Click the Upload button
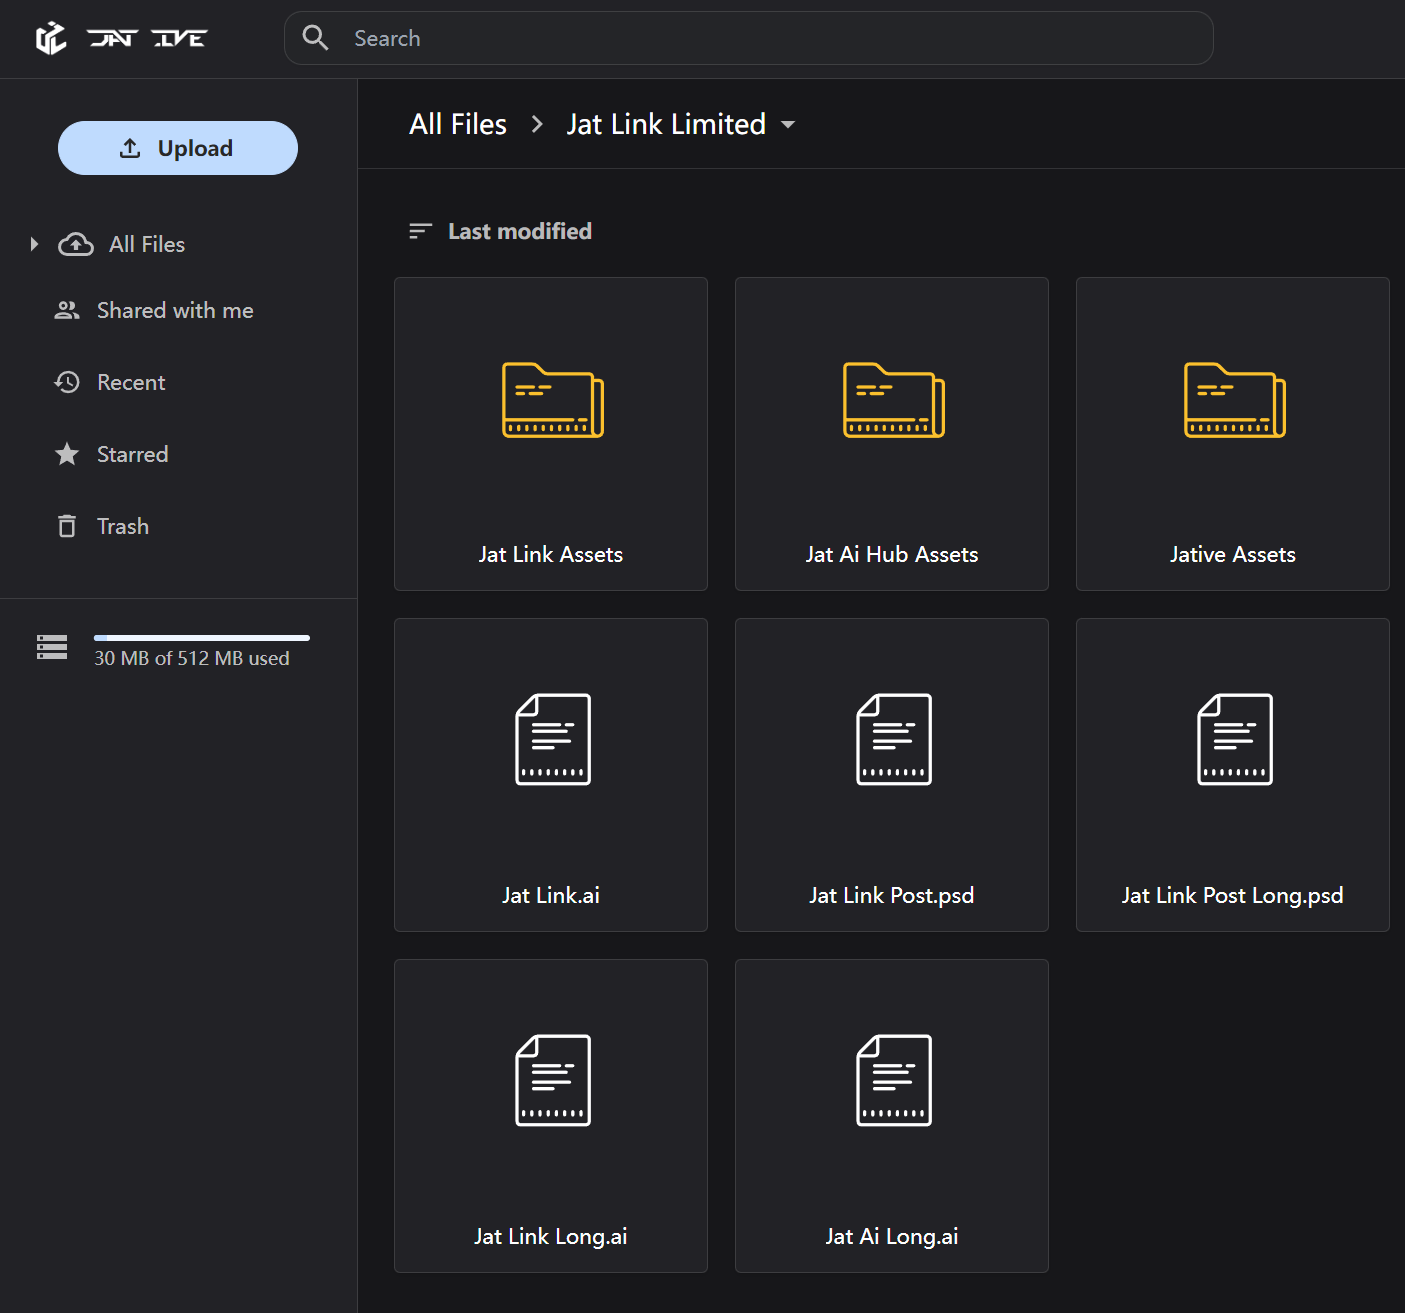Screen dimensions: 1405x1313 pyautogui.click(x=178, y=148)
